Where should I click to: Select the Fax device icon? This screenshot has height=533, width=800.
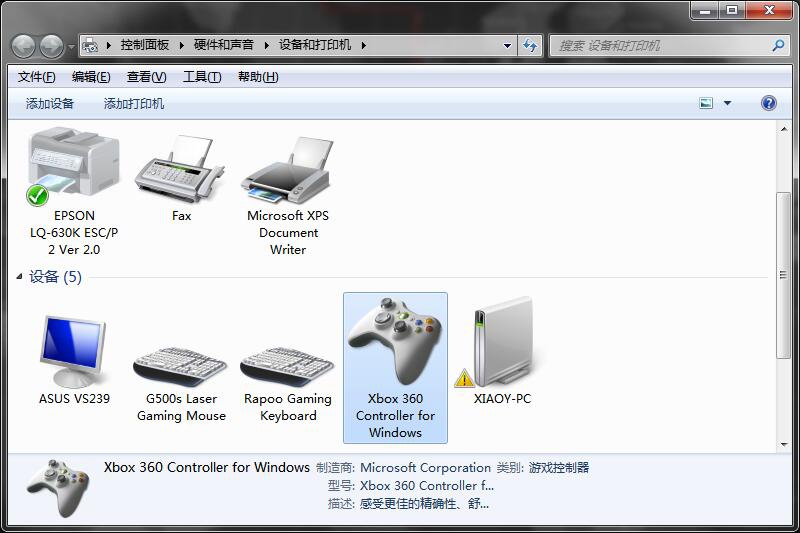pyautogui.click(x=181, y=169)
